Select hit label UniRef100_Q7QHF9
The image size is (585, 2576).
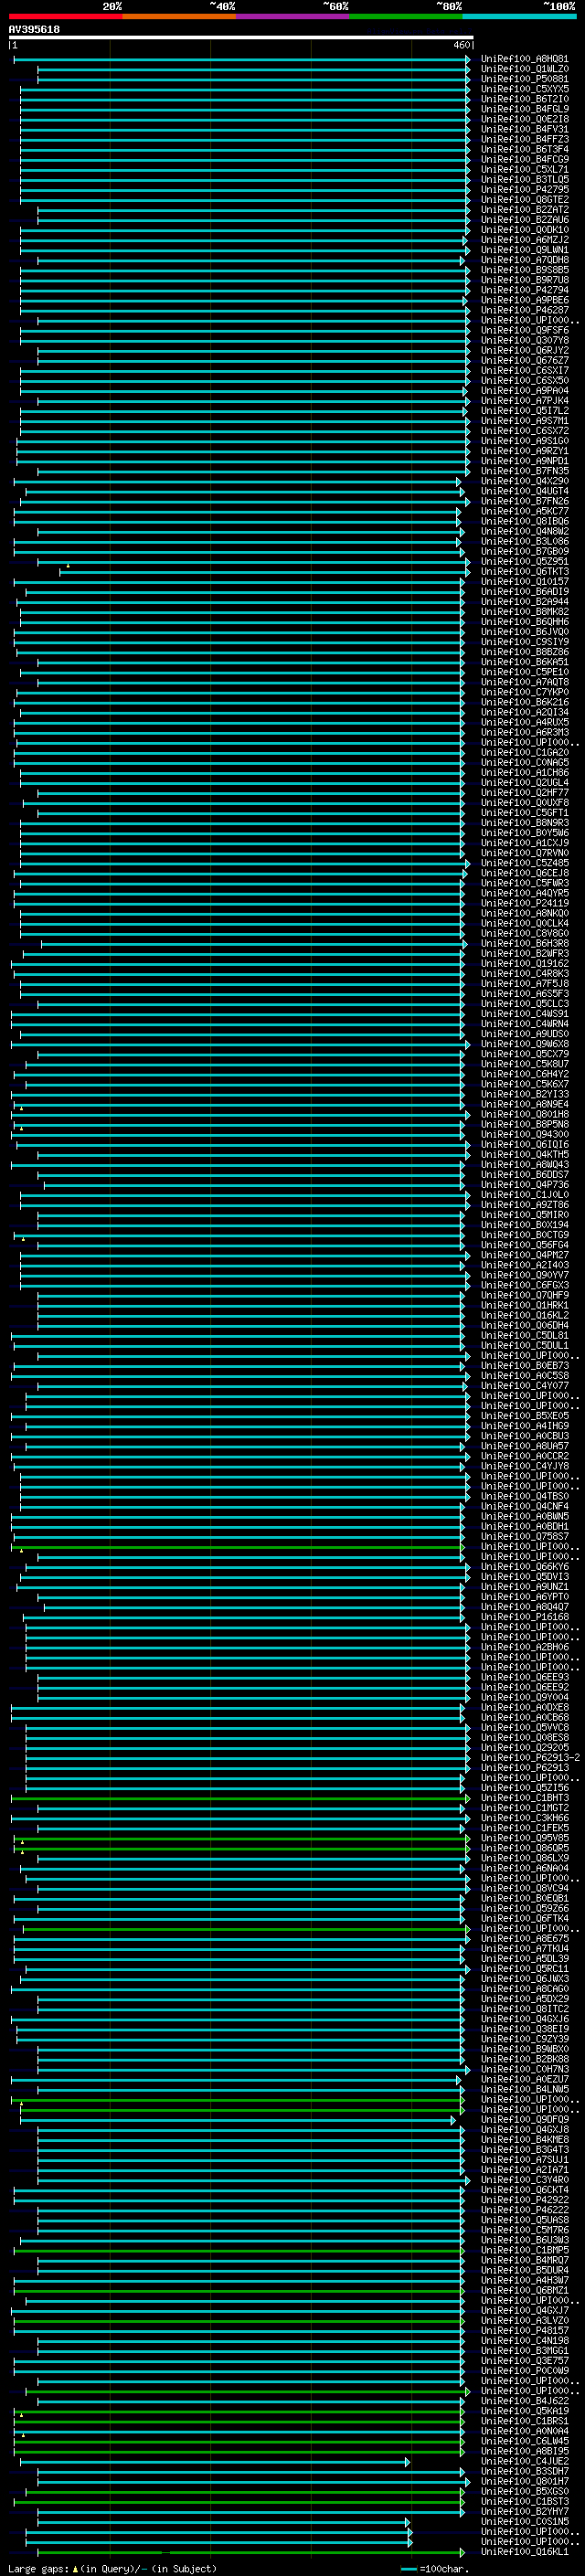[524, 1295]
